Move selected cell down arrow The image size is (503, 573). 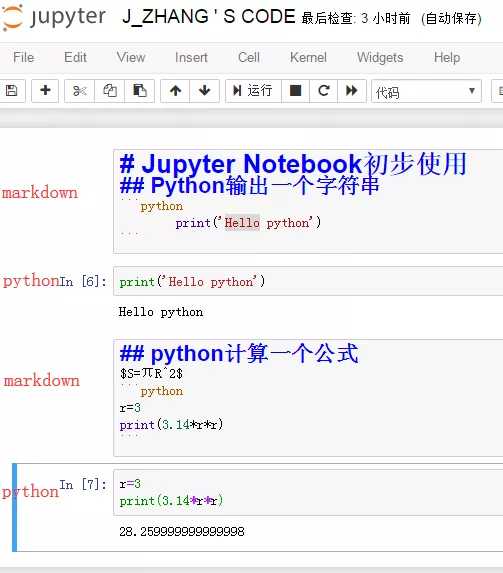204,91
